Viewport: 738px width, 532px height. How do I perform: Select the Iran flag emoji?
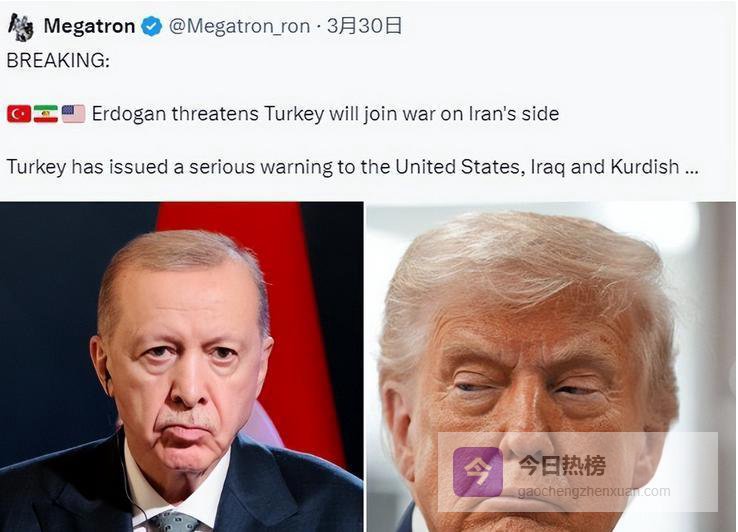46,114
